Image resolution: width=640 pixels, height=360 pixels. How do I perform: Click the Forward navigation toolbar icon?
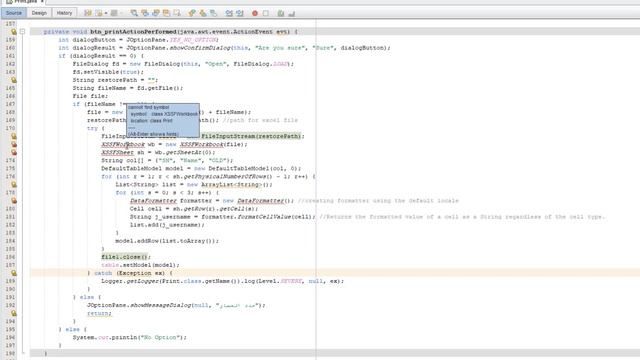114,13
